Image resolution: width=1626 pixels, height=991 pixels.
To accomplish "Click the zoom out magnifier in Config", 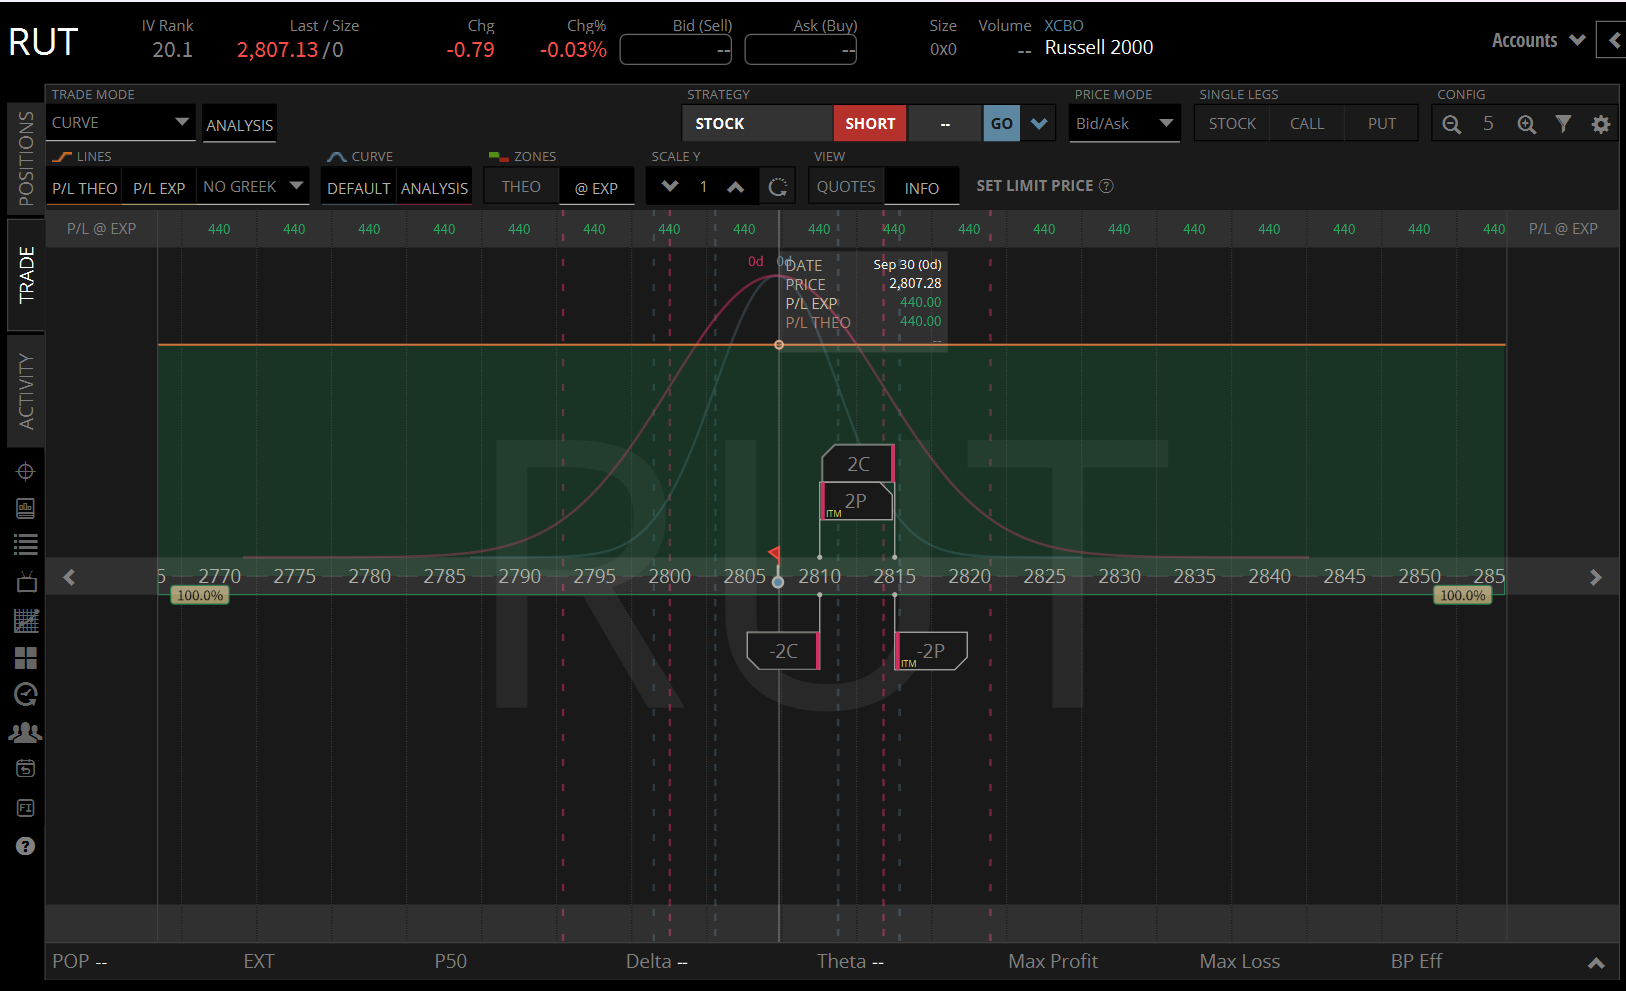I will 1452,124.
